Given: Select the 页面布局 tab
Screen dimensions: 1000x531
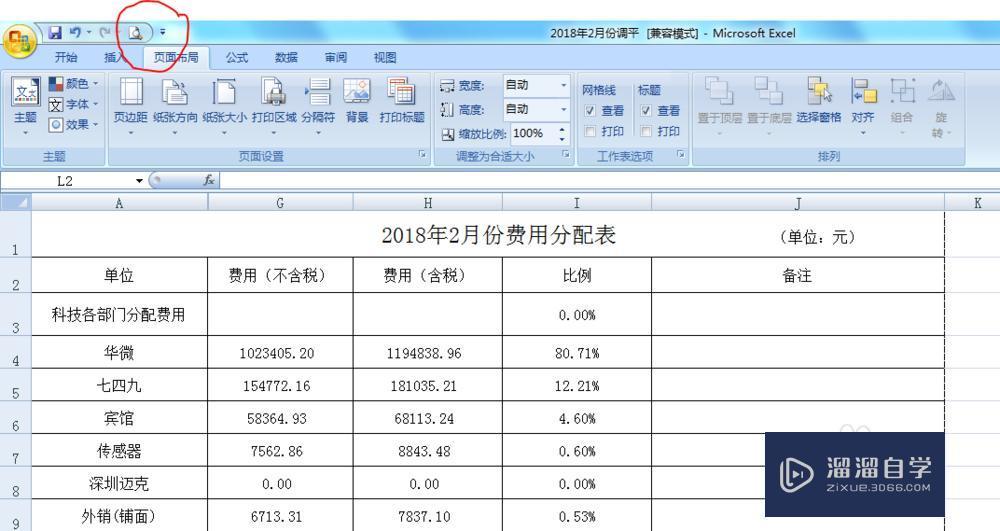Looking at the screenshot, I should coord(176,57).
